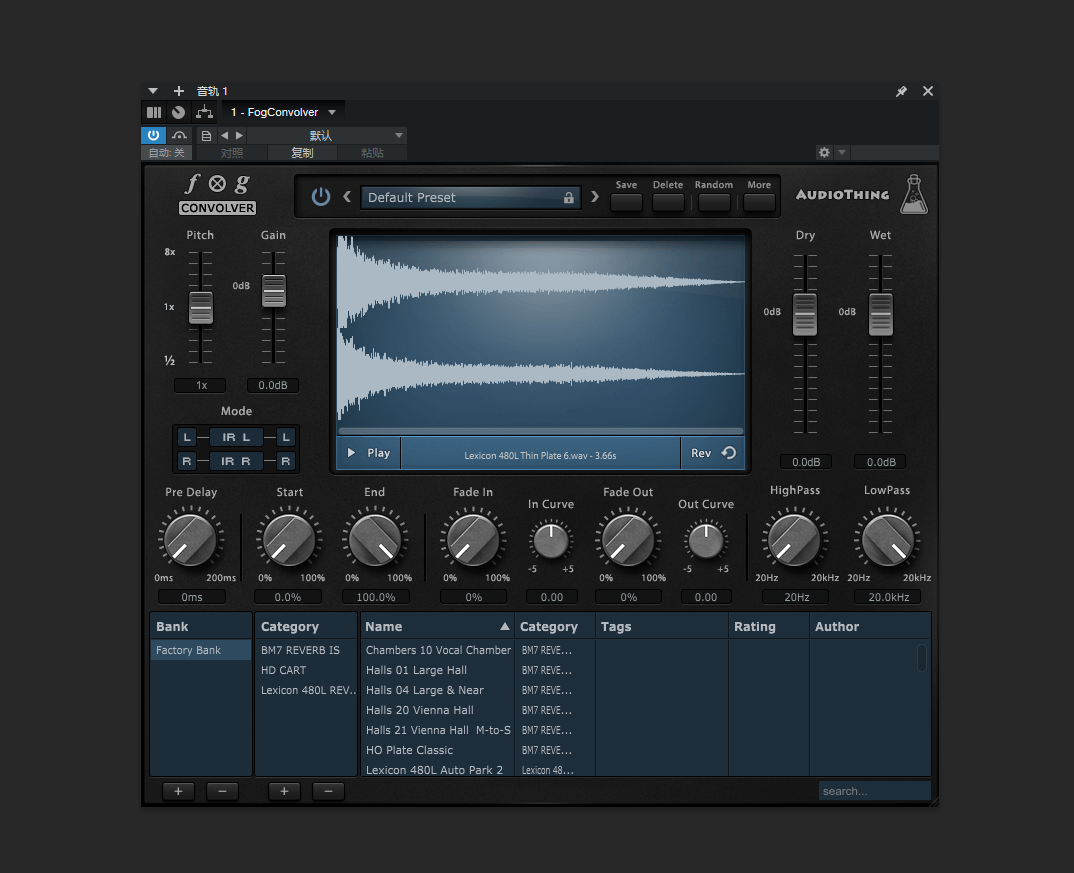Click the Save preset button
This screenshot has width=1074, height=873.
coord(626,203)
